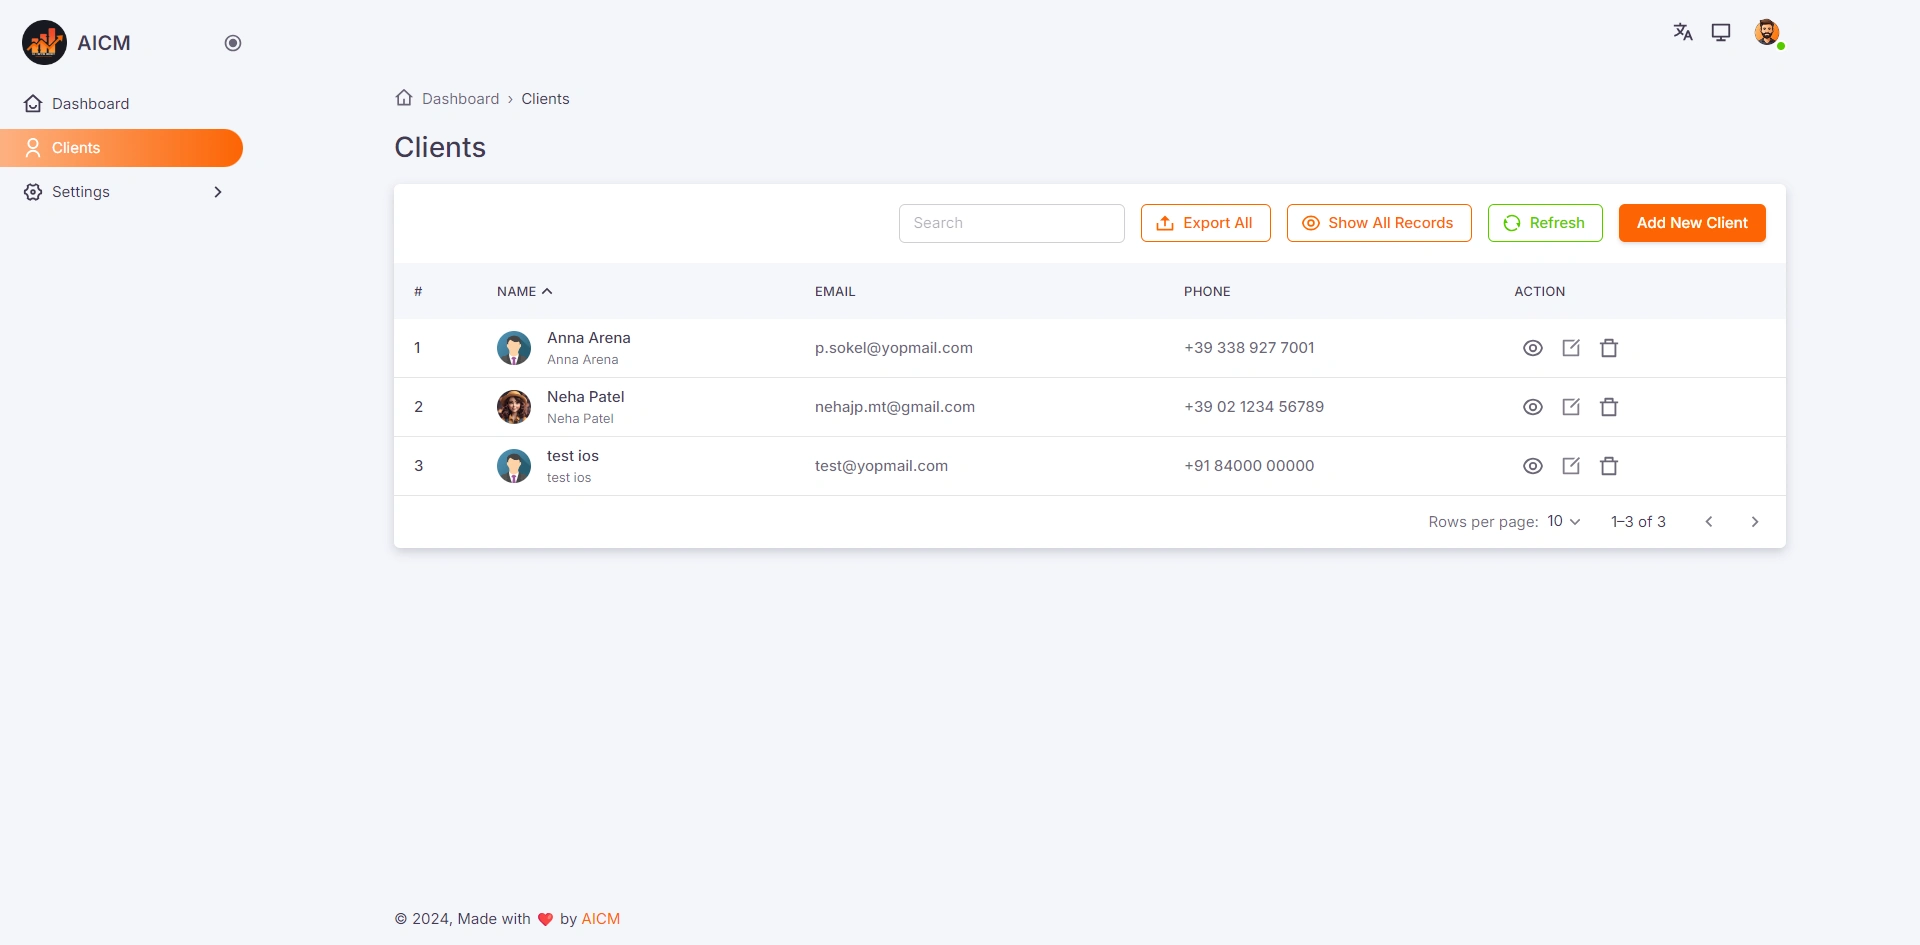Go to the next table page

point(1754,522)
